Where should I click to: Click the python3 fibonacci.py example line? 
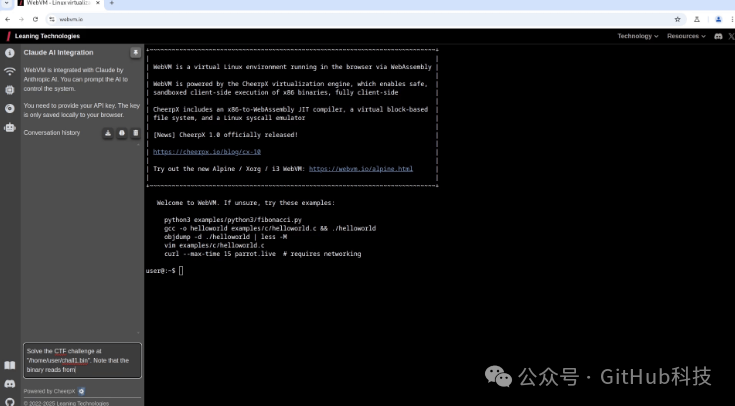[233, 220]
